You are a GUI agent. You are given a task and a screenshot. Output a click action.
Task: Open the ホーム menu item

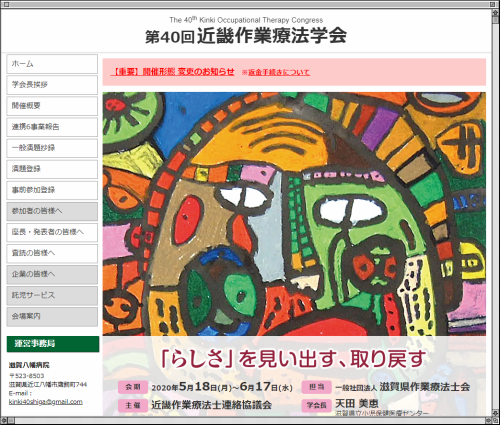point(52,64)
